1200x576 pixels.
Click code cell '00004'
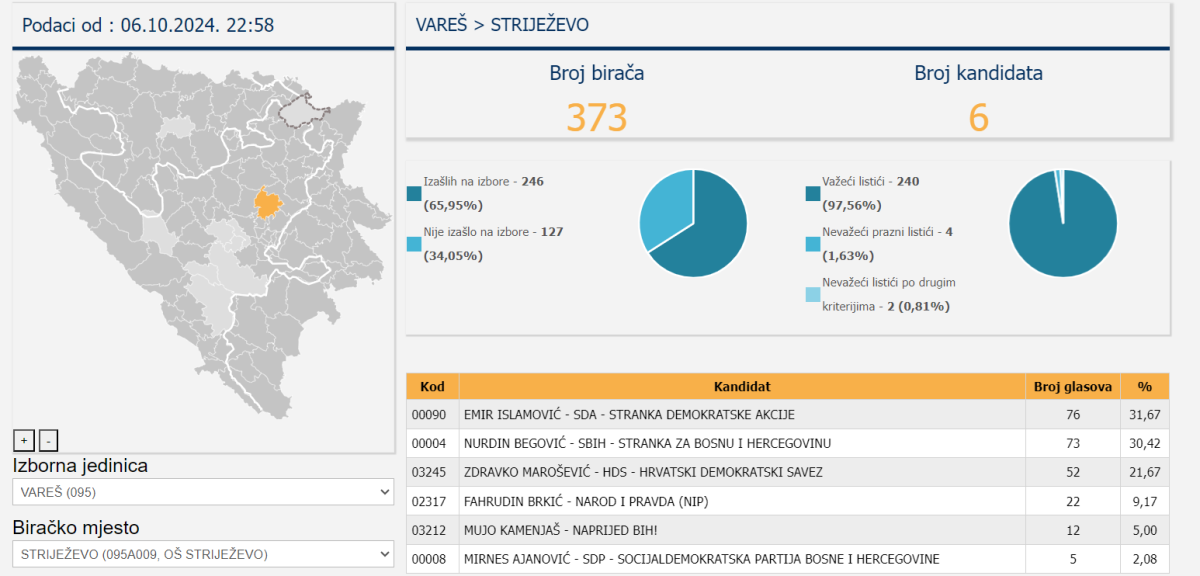(433, 443)
